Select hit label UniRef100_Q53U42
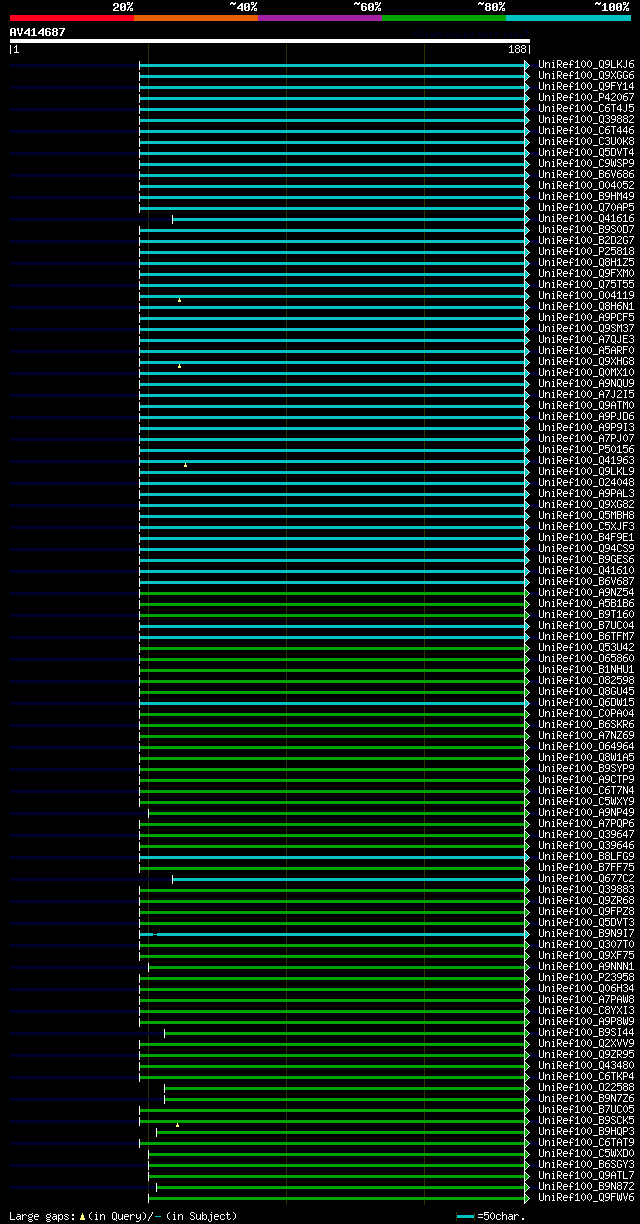This screenshot has width=640, height=1224. click(x=586, y=648)
